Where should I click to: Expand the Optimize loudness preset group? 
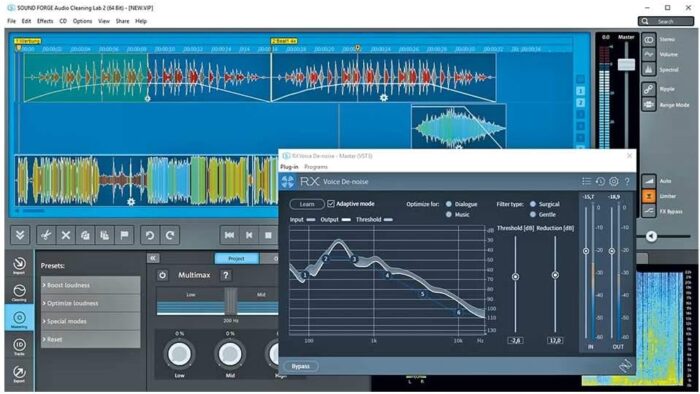coord(91,303)
